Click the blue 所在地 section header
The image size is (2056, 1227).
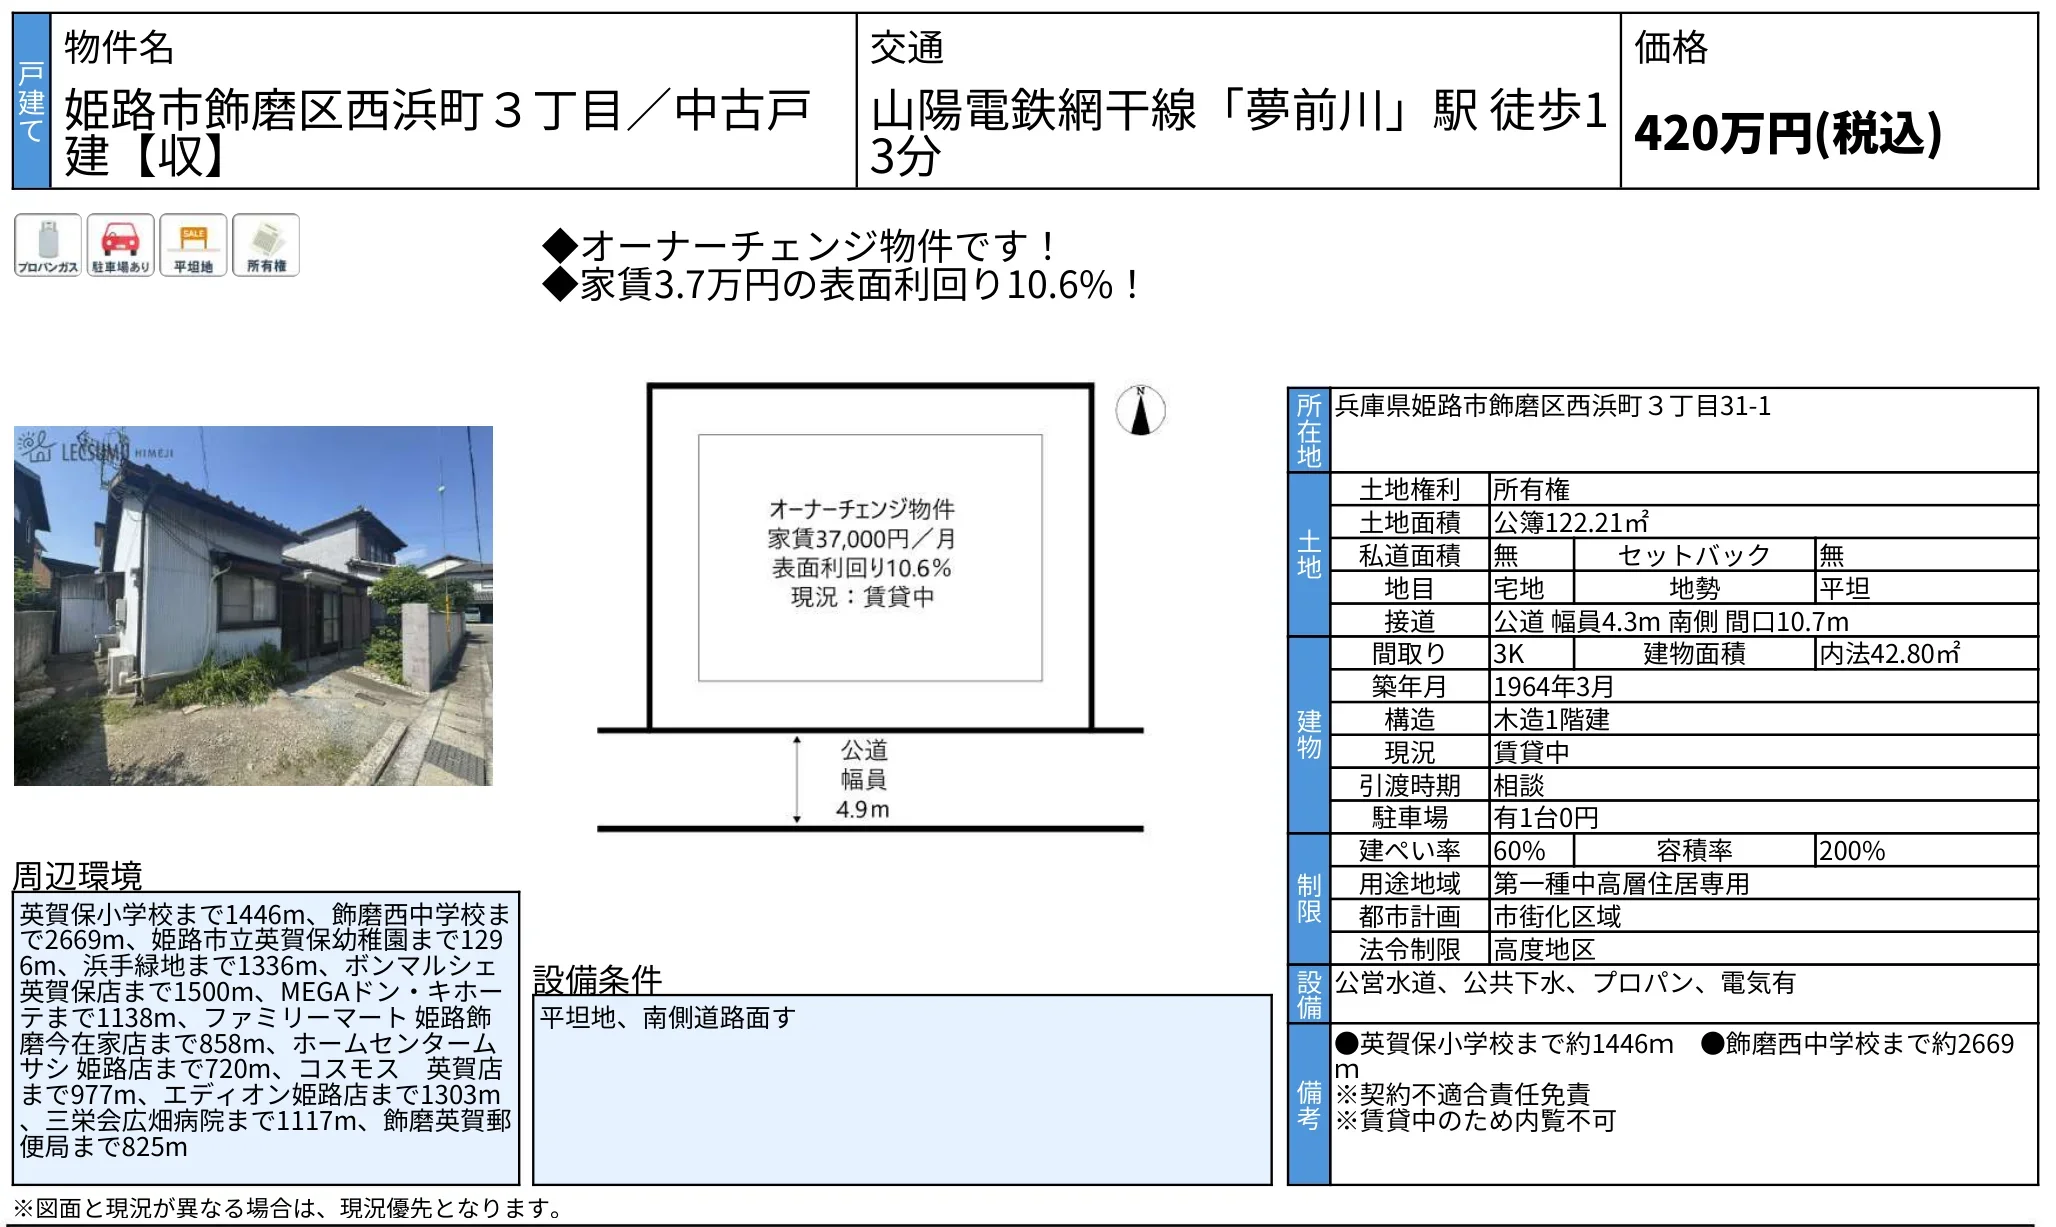click(x=1309, y=431)
